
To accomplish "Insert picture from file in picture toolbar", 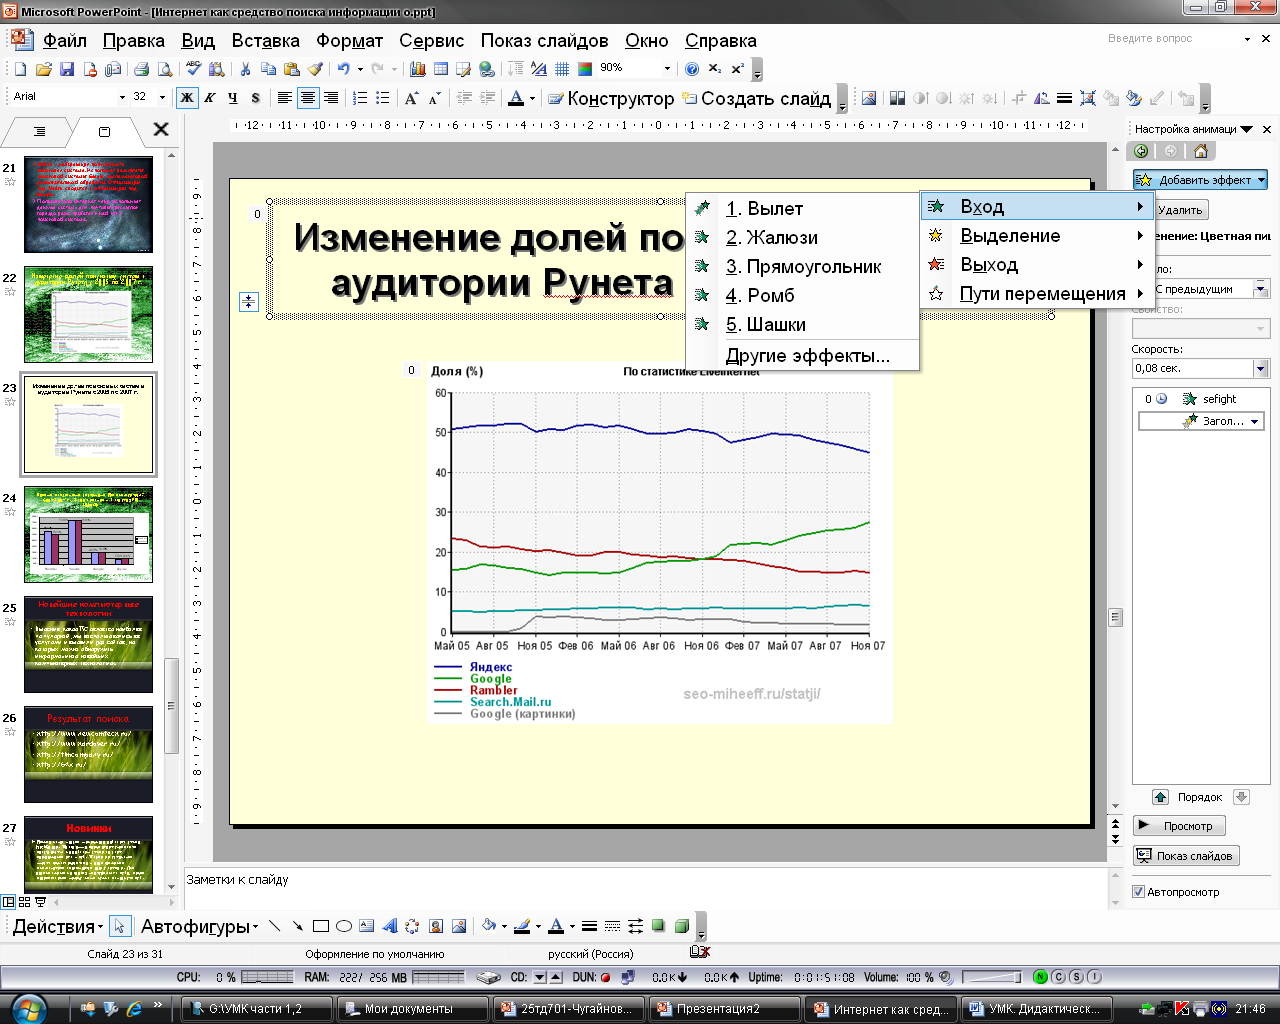I will click(x=868, y=98).
